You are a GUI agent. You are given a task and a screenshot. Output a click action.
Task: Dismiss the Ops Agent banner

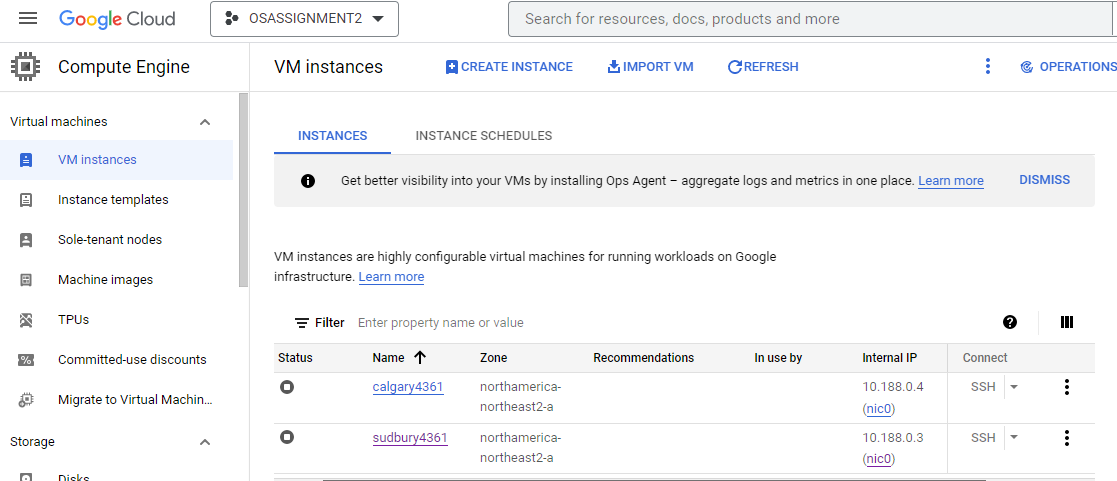pyautogui.click(x=1044, y=180)
